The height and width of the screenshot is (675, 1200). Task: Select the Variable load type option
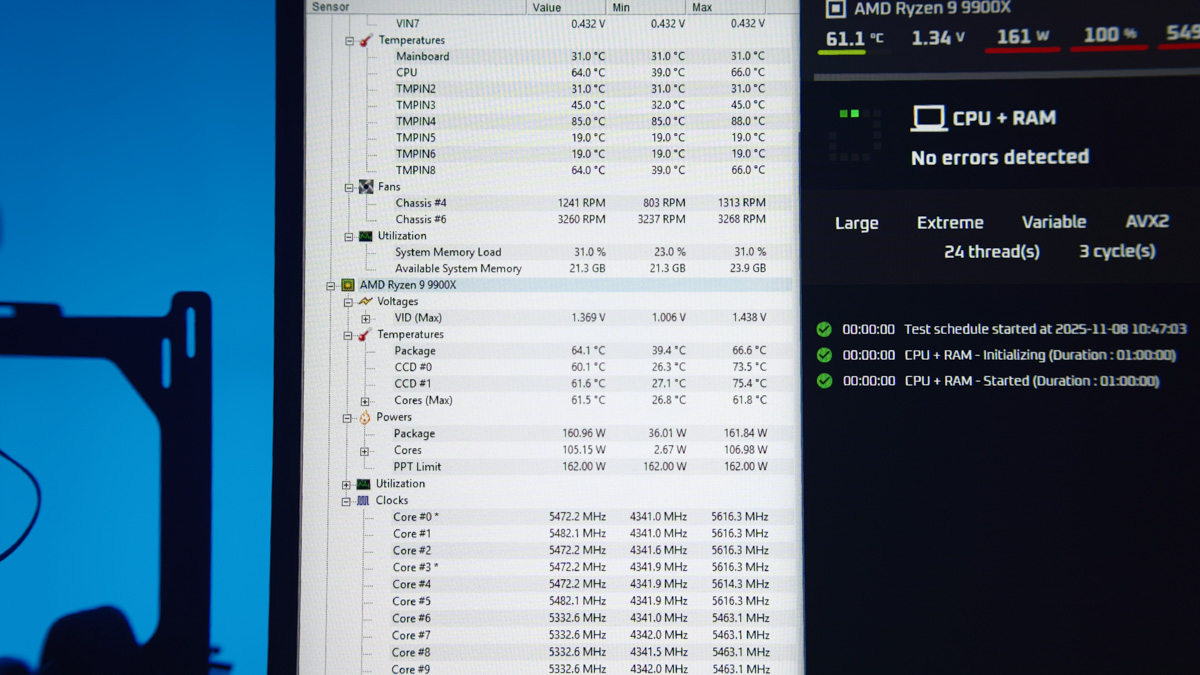[x=1054, y=222]
